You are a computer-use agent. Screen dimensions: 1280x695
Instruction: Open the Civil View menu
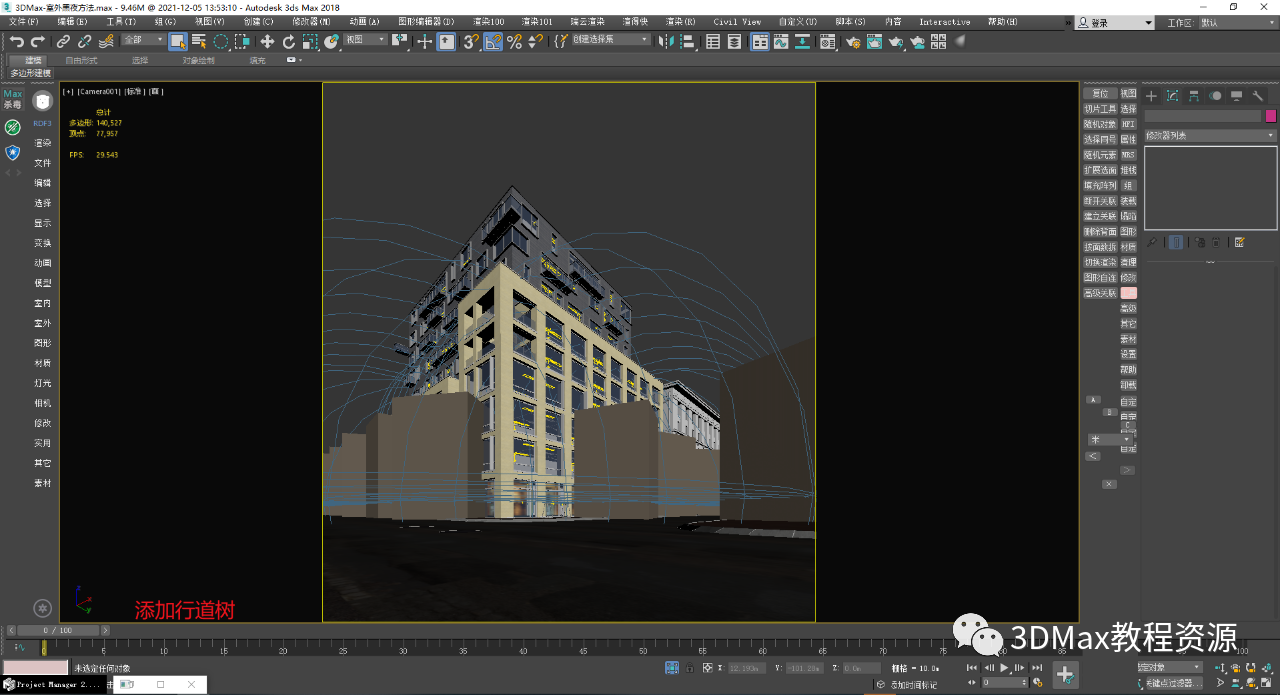tap(737, 21)
